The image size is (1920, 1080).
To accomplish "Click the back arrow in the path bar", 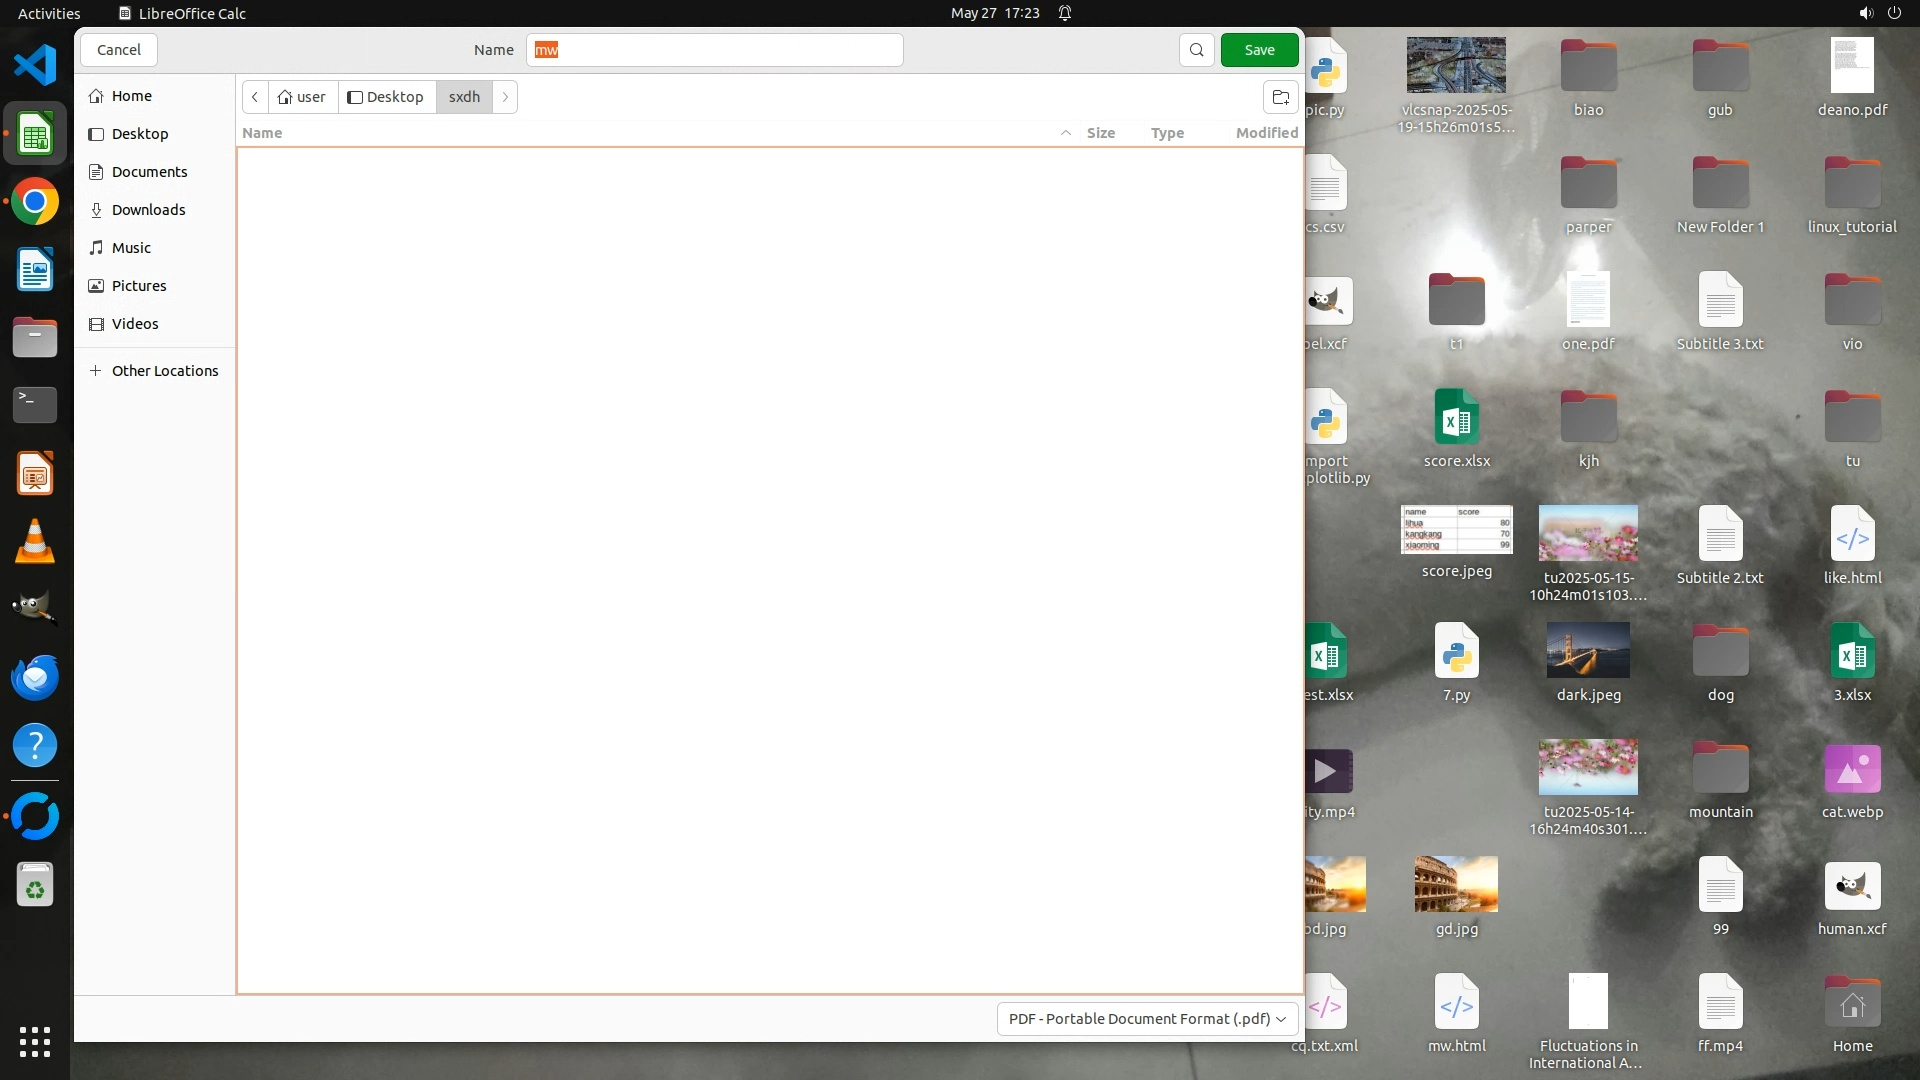I will (255, 97).
